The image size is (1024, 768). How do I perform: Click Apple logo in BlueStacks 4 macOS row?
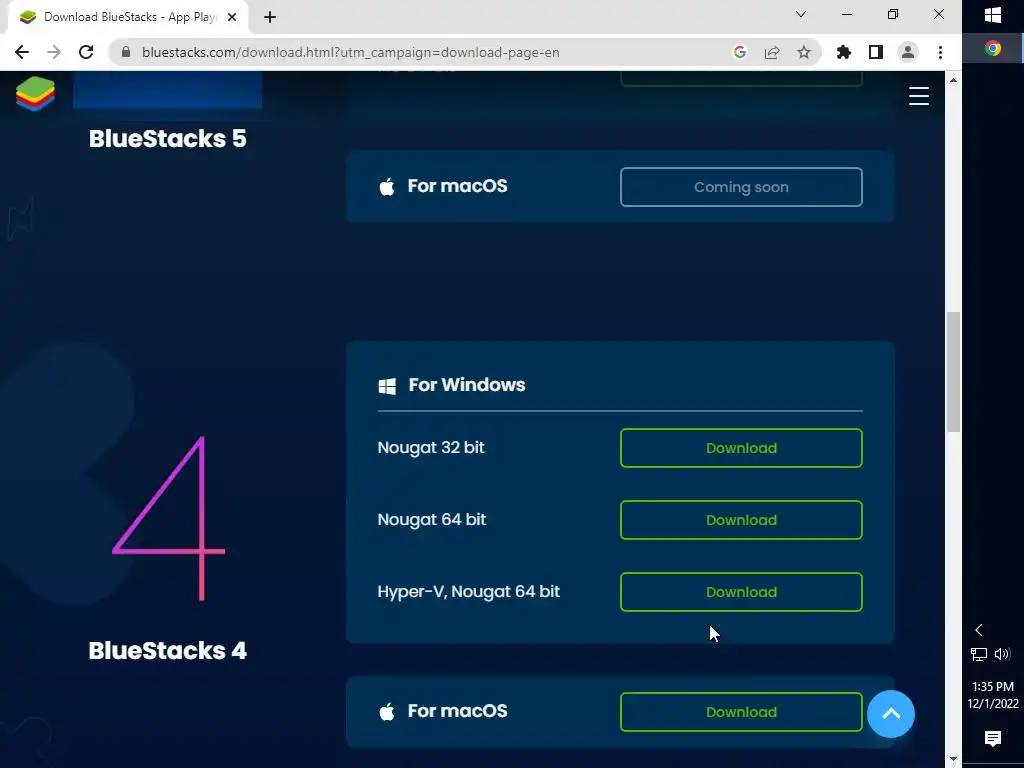387,712
